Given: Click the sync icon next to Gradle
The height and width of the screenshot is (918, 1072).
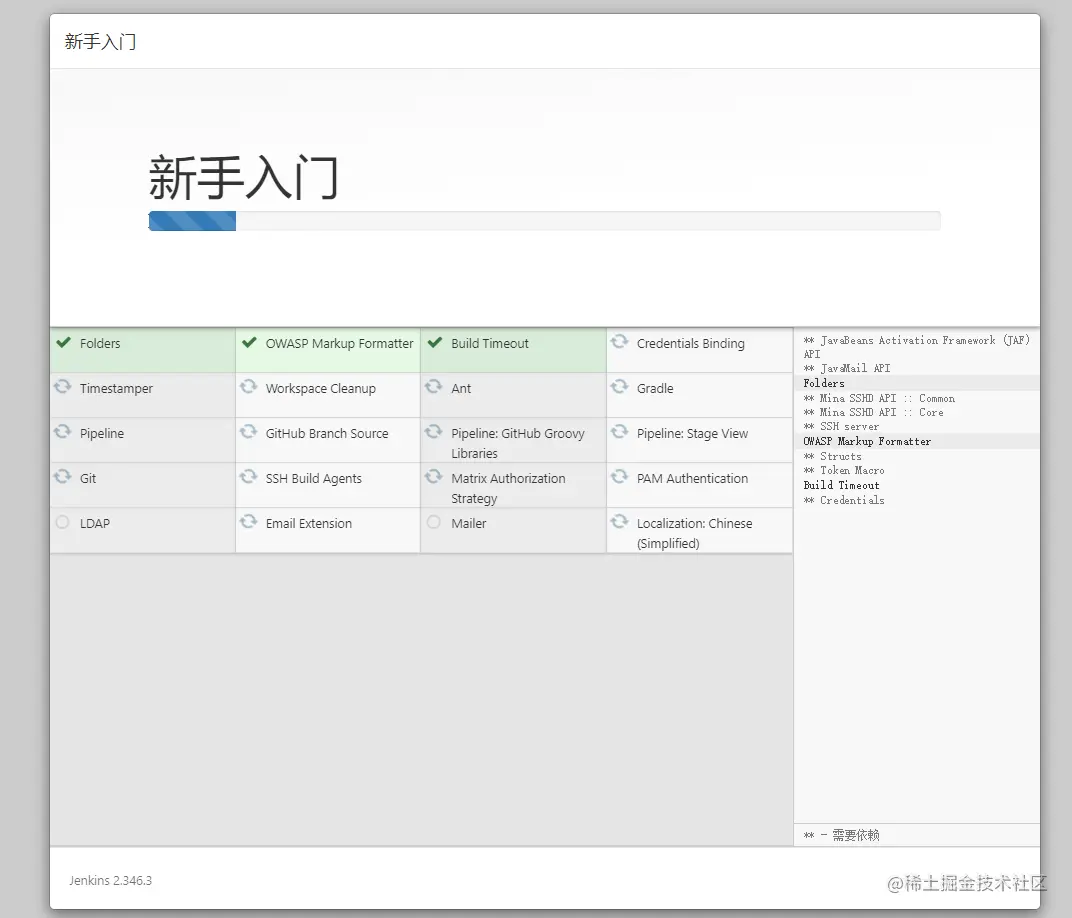Looking at the screenshot, I should [x=619, y=387].
